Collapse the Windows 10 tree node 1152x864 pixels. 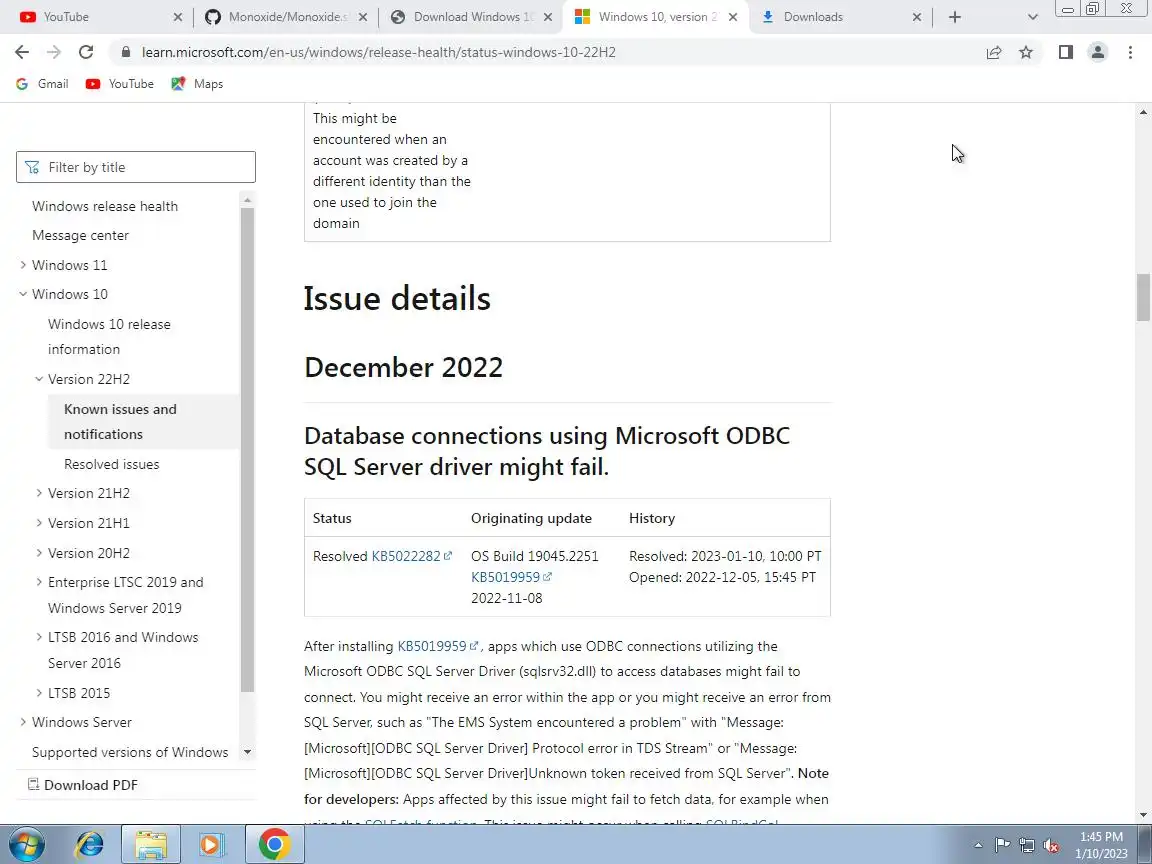(x=23, y=294)
